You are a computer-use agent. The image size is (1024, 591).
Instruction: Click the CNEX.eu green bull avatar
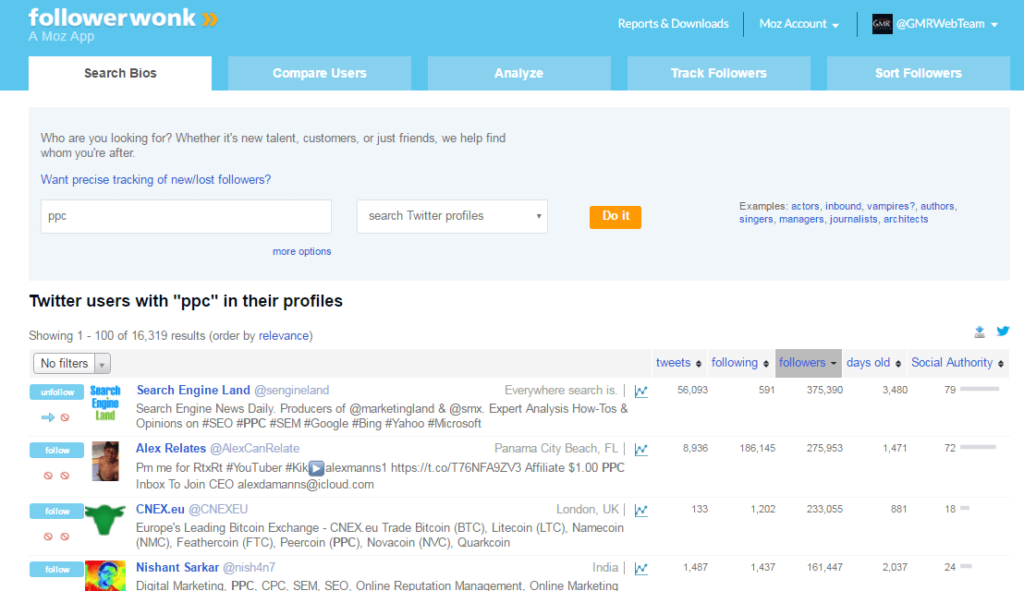pos(105,519)
